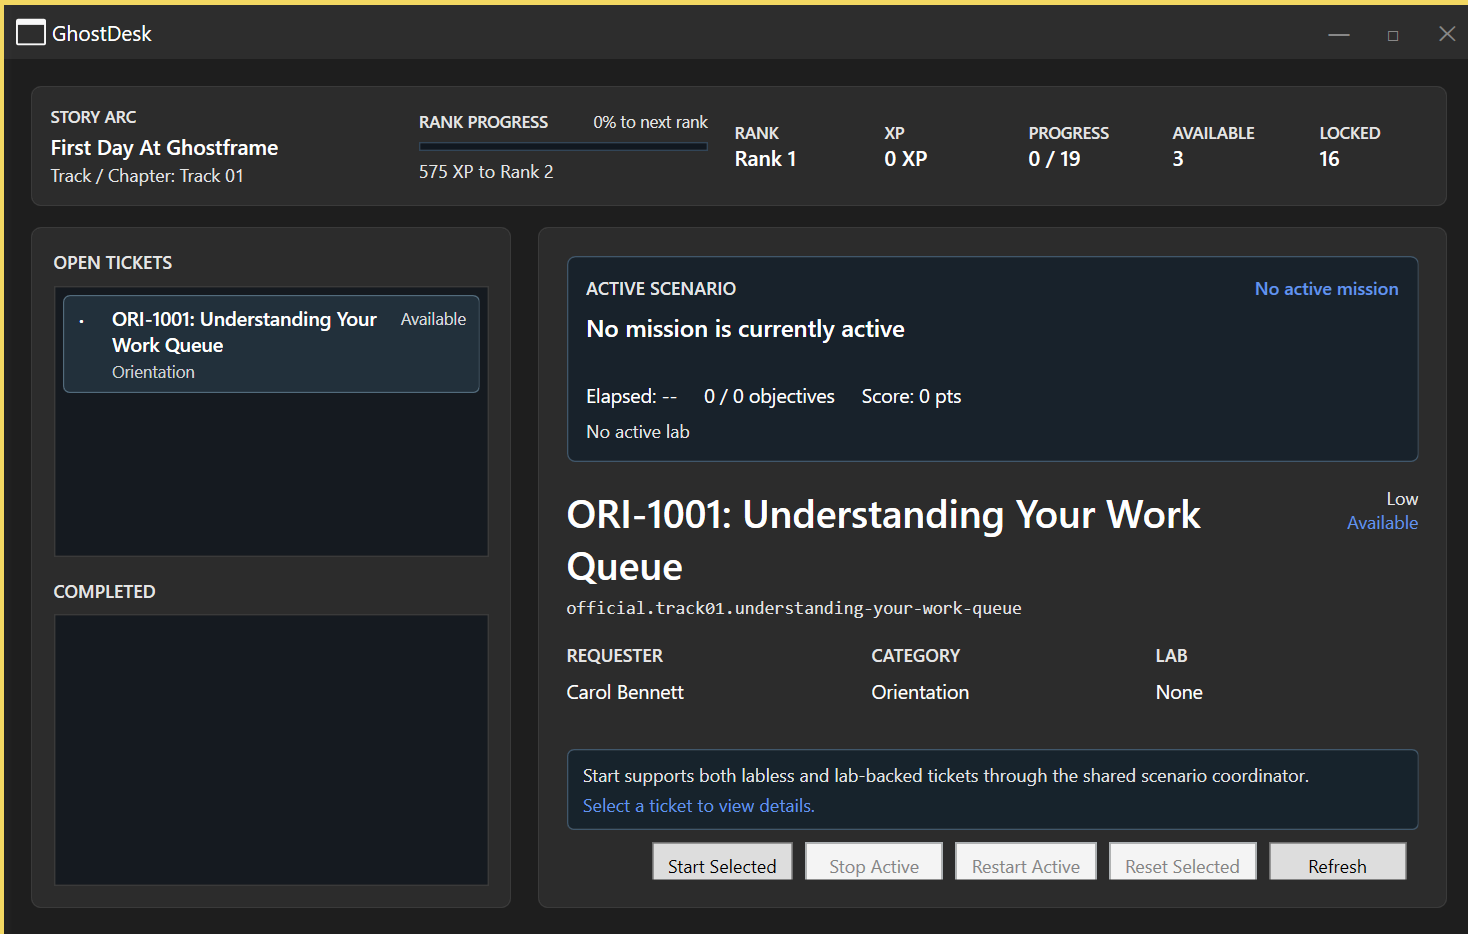Click the Locked count '16'

[x=1329, y=159]
